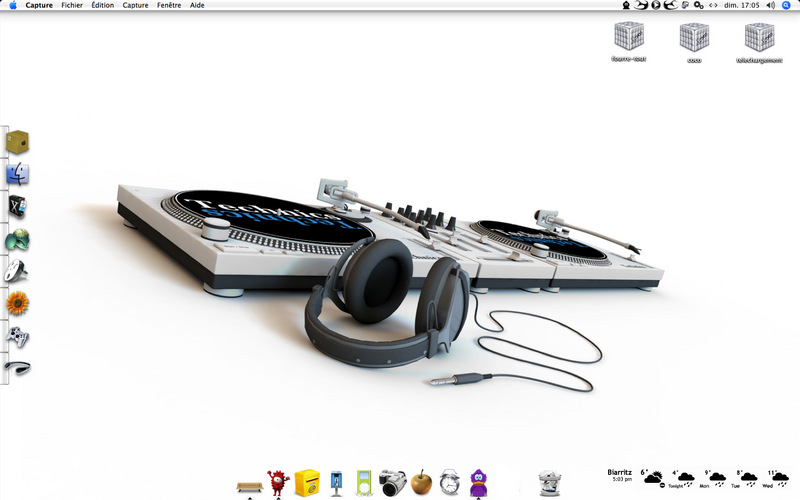Click the webcam-shaped menu bar icon

pyautogui.click(x=627, y=5)
